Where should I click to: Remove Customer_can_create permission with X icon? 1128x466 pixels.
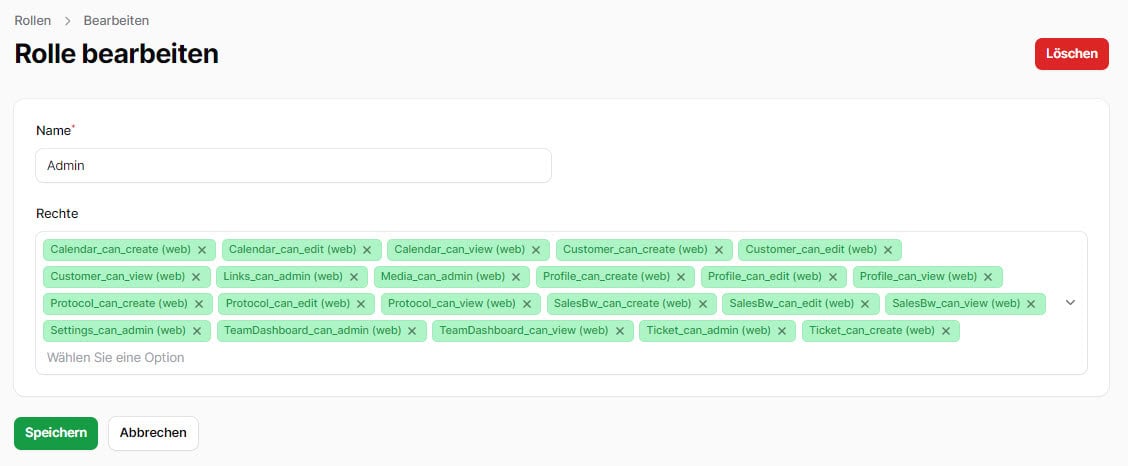(719, 250)
